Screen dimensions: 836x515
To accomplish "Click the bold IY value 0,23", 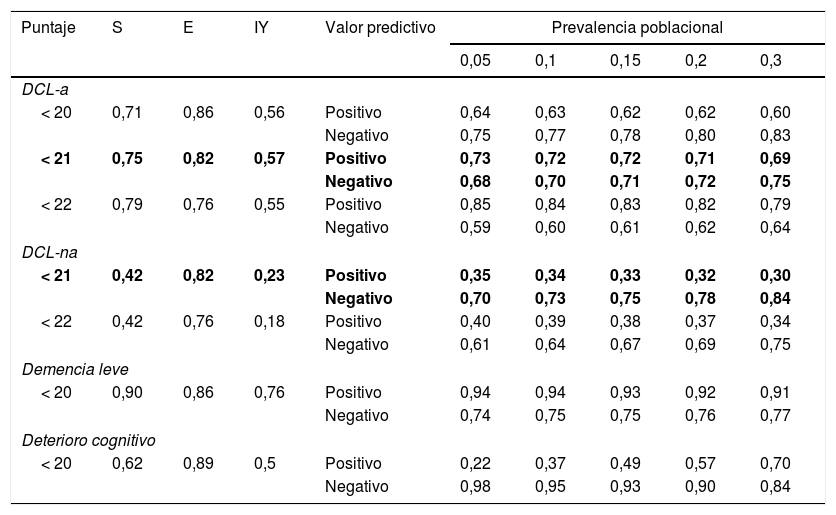I will 269,275.
